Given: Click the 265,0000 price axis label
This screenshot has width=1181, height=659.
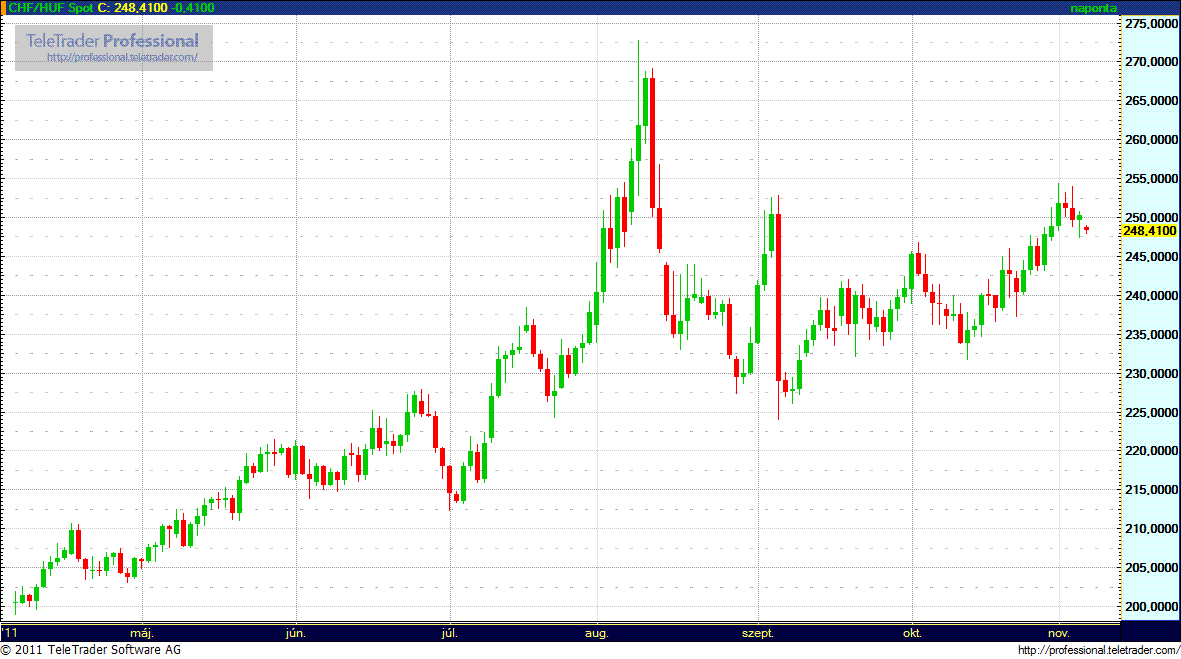Looking at the screenshot, I should 1151,100.
